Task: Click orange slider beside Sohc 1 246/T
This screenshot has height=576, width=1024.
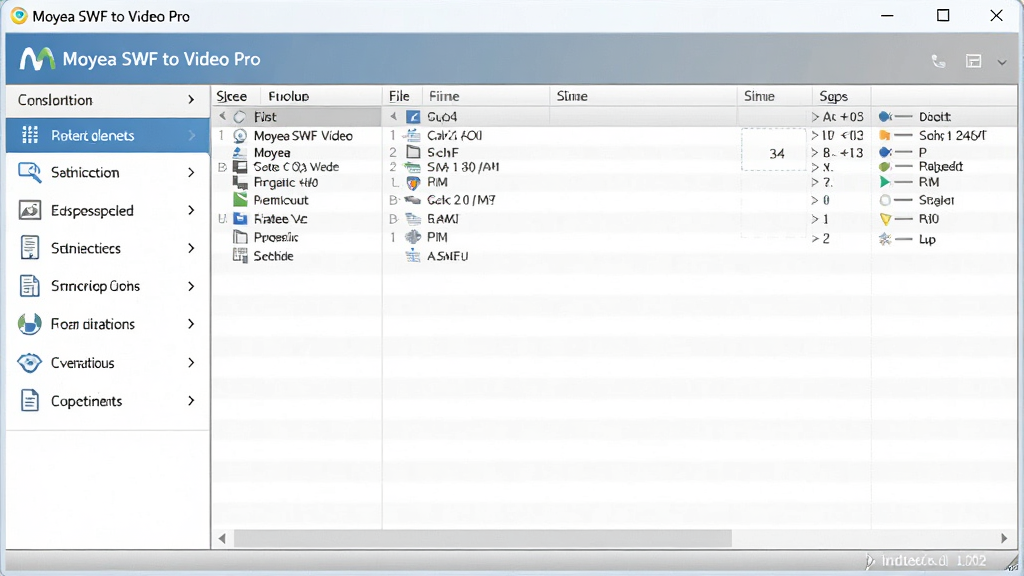Action: click(x=895, y=135)
